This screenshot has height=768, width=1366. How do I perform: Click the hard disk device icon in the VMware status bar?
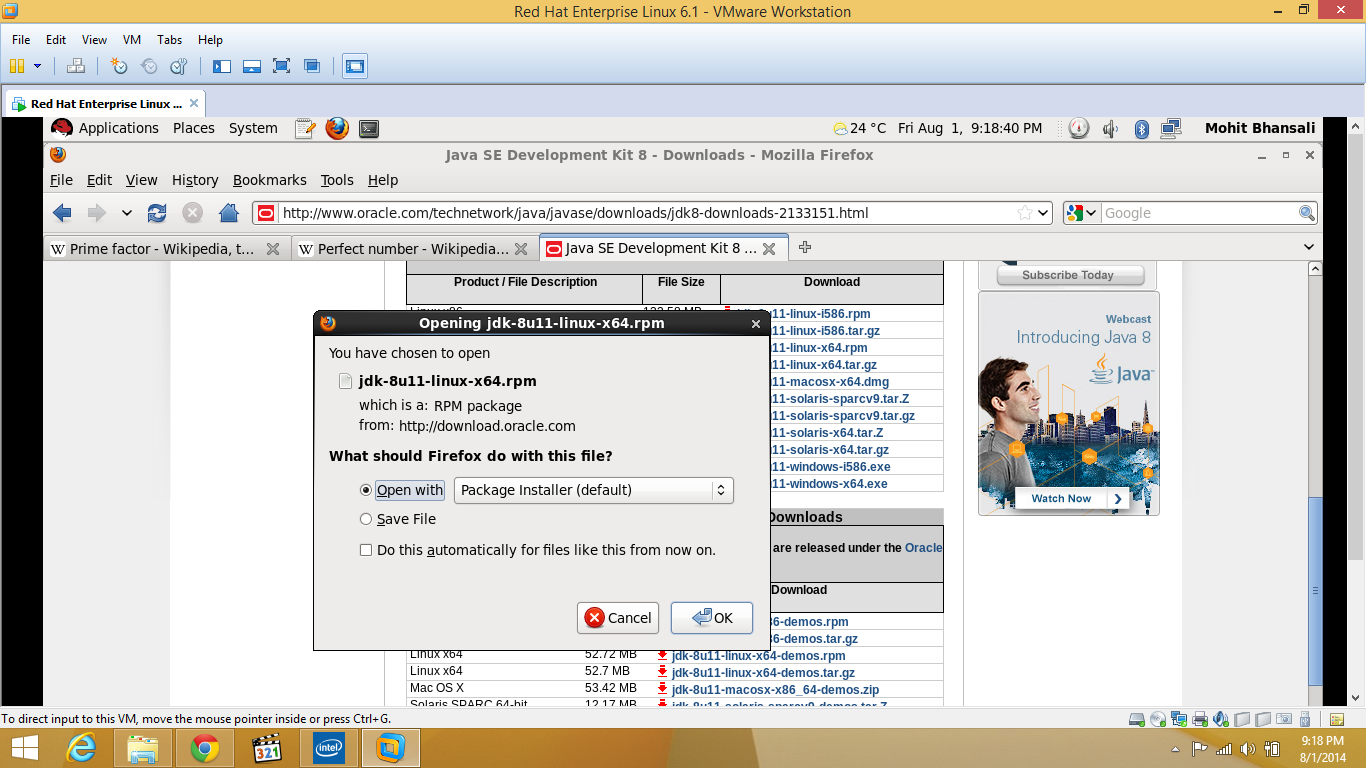pyautogui.click(x=1138, y=718)
